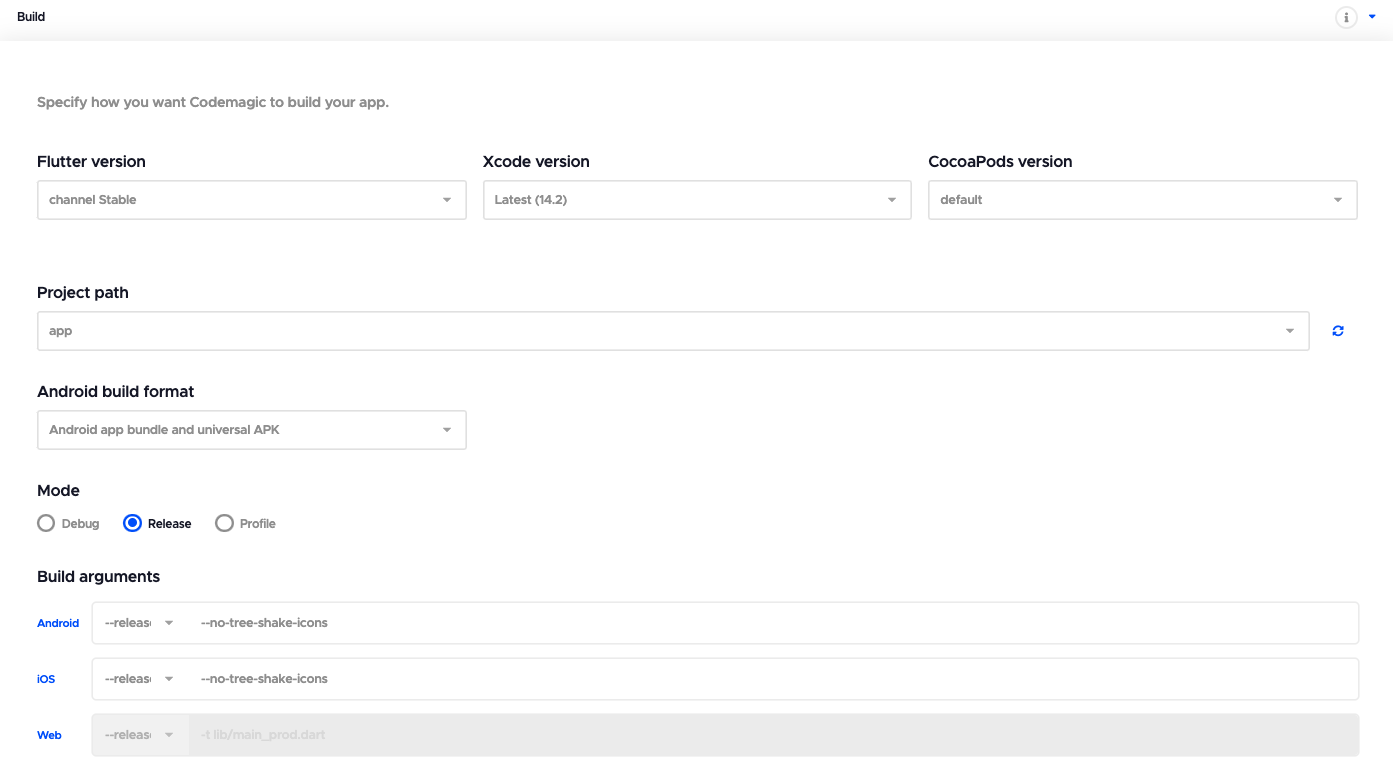The width and height of the screenshot is (1393, 782).
Task: Click the Android link label
Action: (58, 623)
